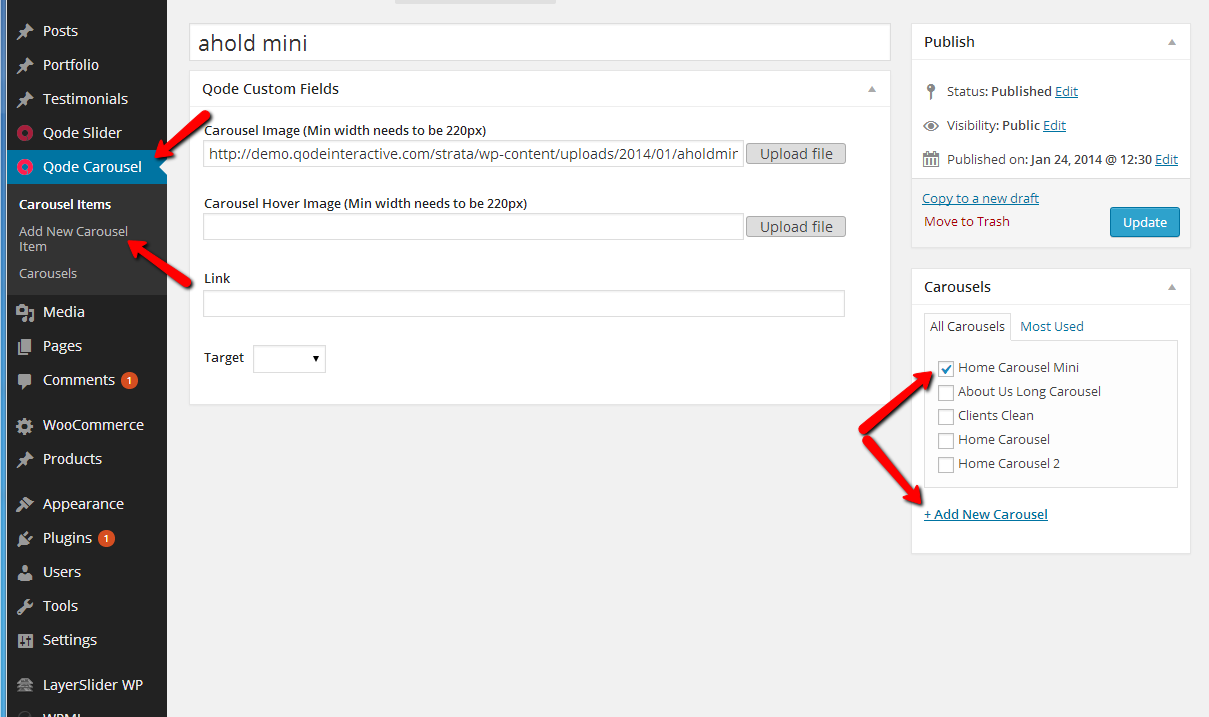Click Upload file for Carousel Hover Image

pos(795,227)
